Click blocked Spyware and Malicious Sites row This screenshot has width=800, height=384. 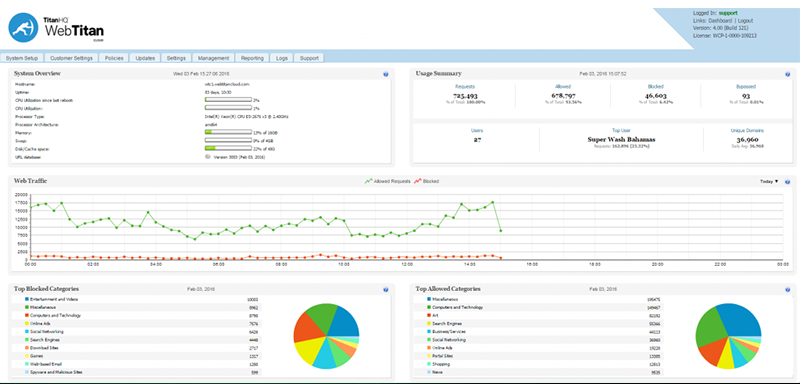click(137, 372)
